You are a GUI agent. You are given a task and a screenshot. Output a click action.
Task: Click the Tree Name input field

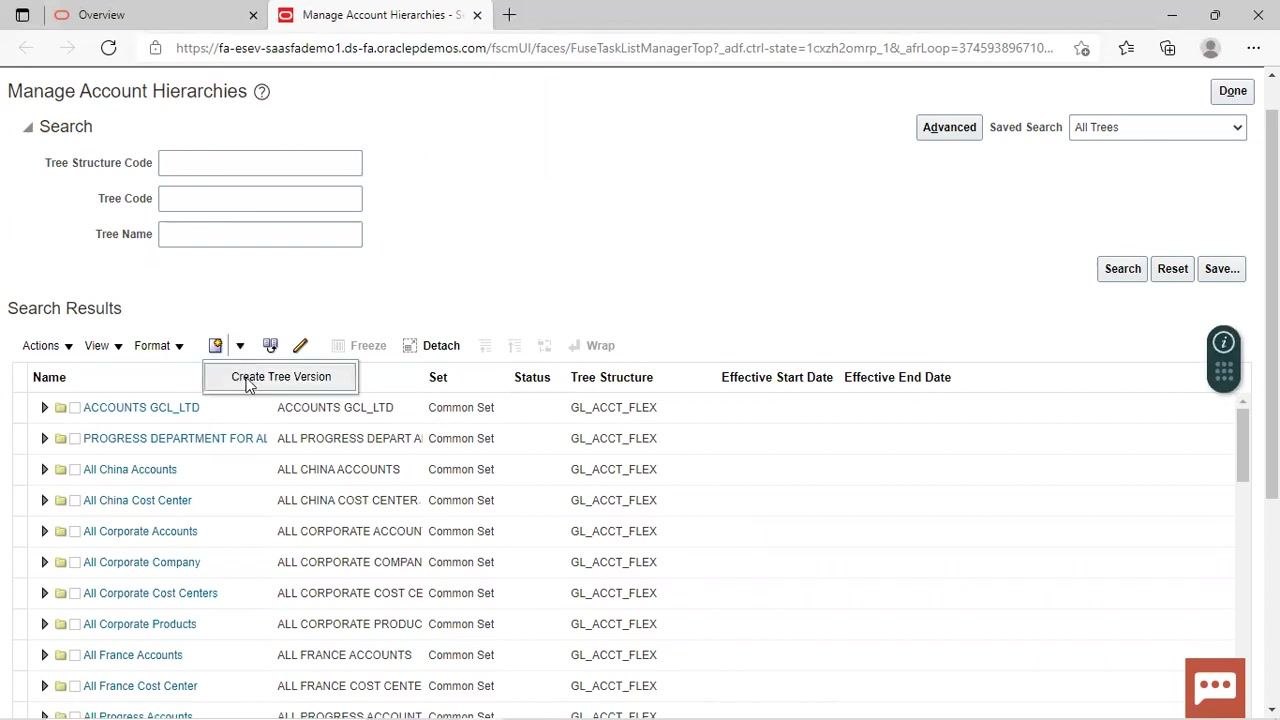tap(260, 234)
